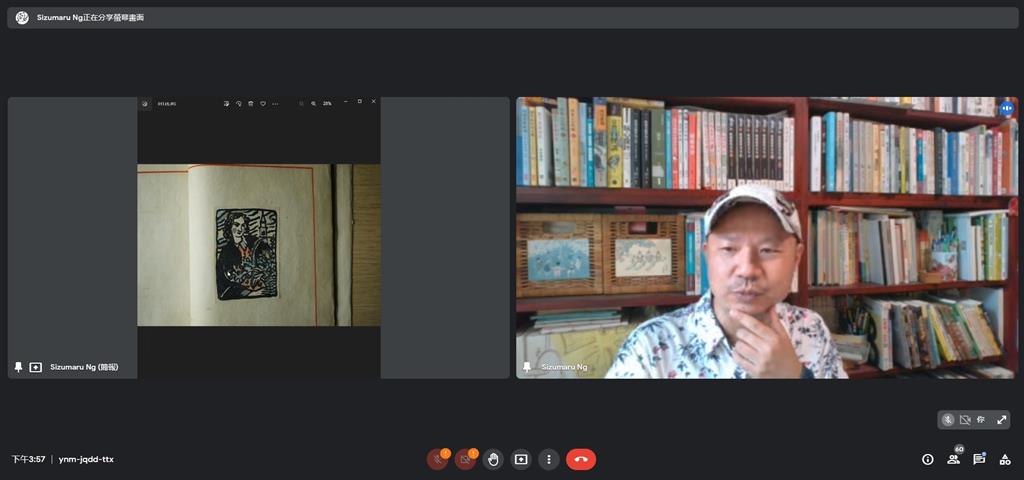Click the presentation icon beside Sizumaru Ng label
The height and width of the screenshot is (480, 1024).
[36, 367]
